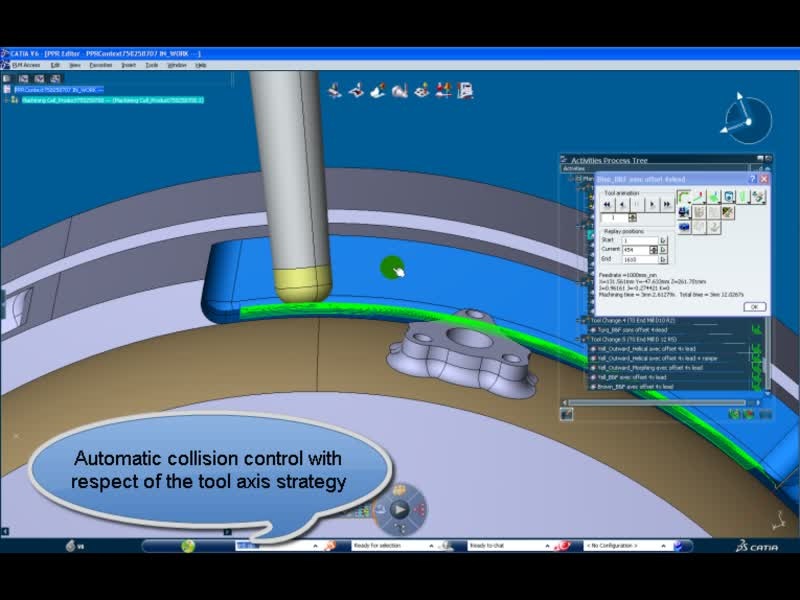Click the first icon in top-left toolbar
800x600 pixels.
pyautogui.click(x=7, y=79)
